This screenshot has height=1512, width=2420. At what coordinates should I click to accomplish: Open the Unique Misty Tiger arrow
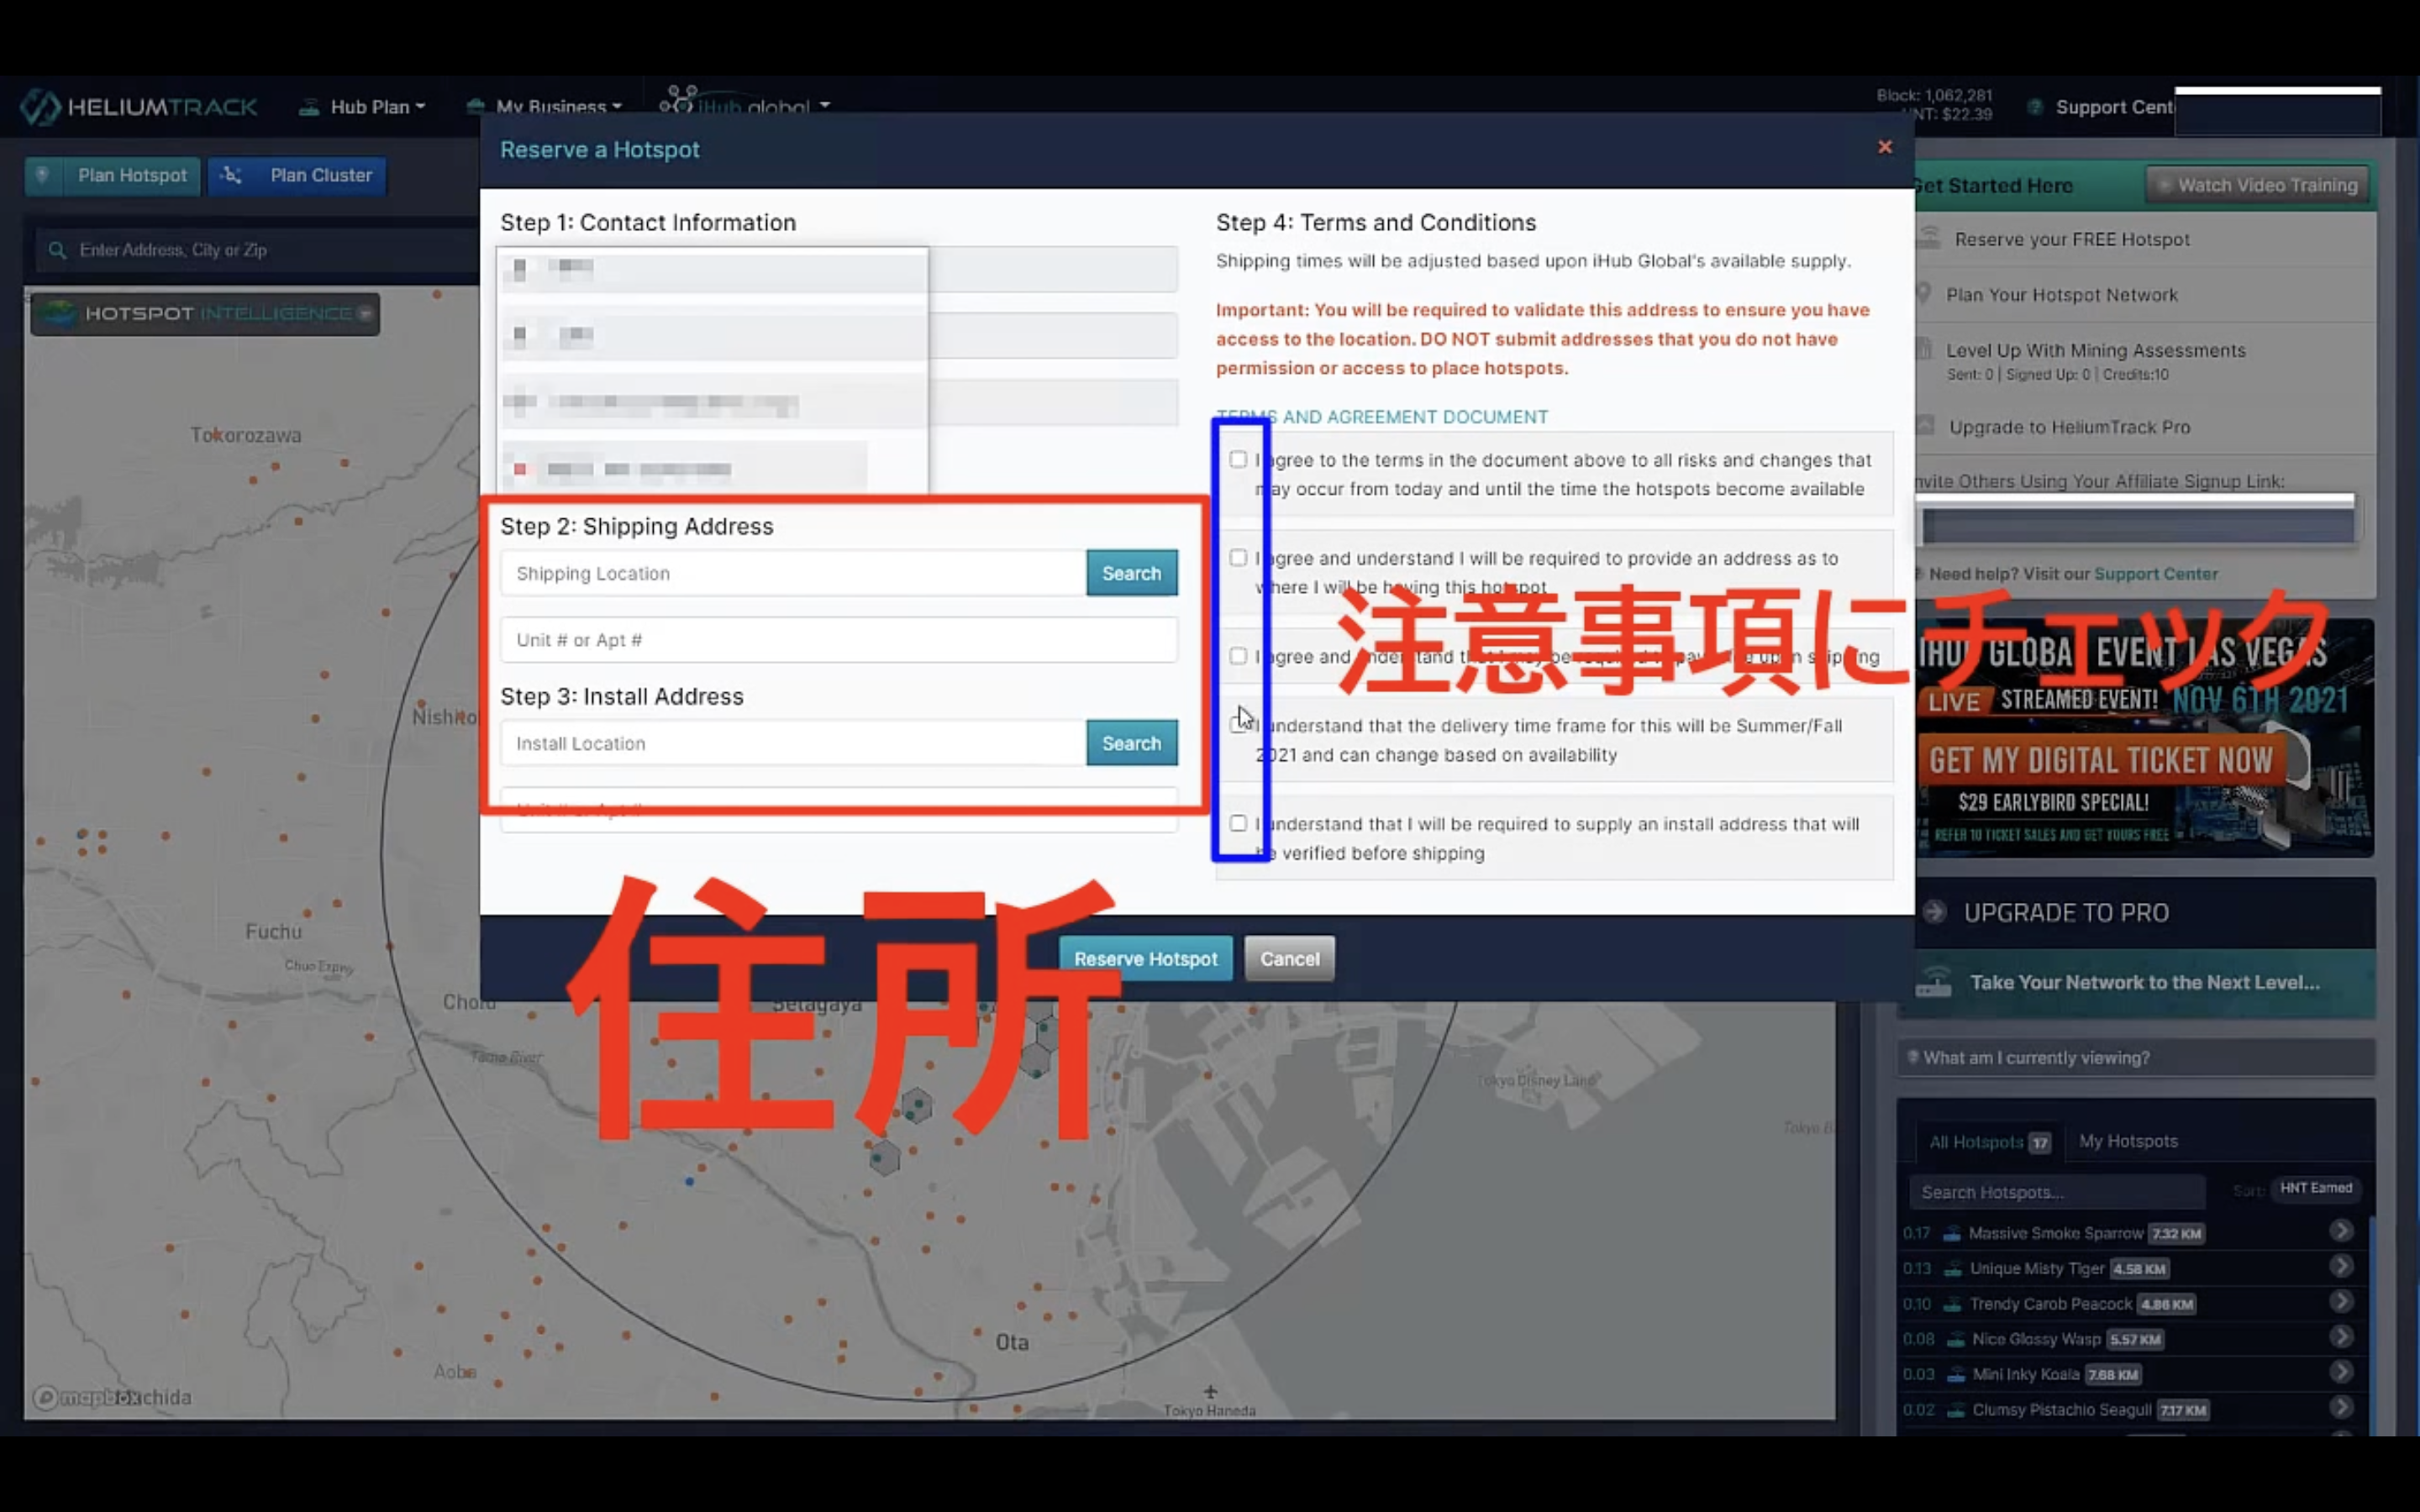(2341, 1266)
